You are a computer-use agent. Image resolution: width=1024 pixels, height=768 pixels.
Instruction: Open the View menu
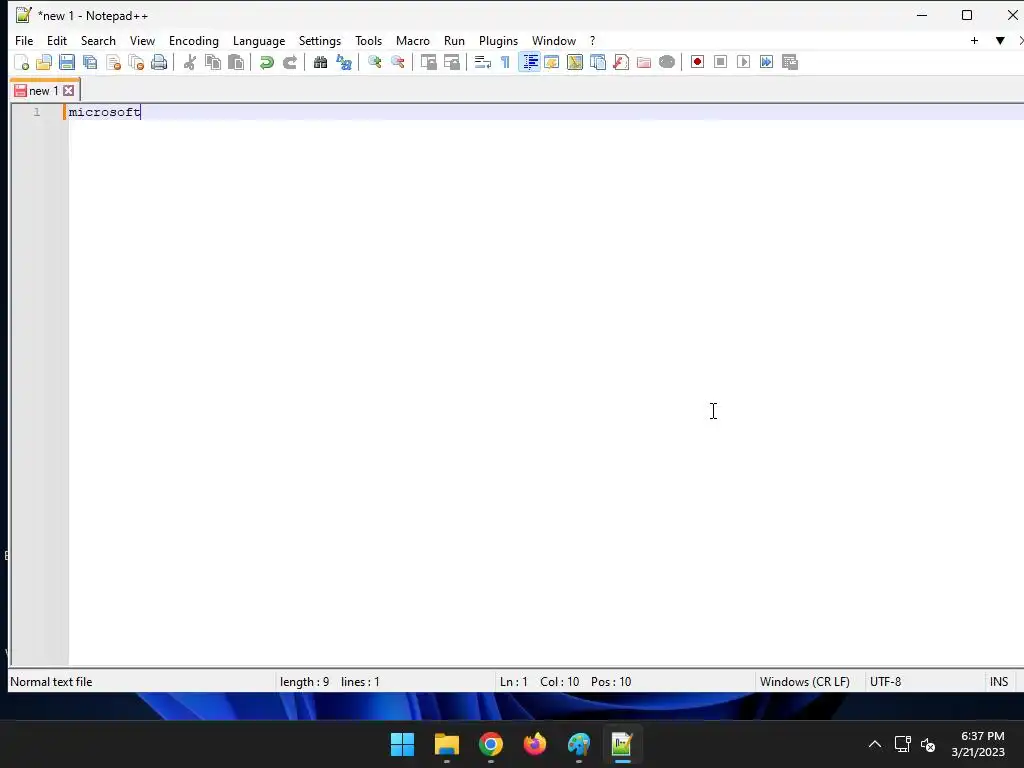tap(142, 40)
